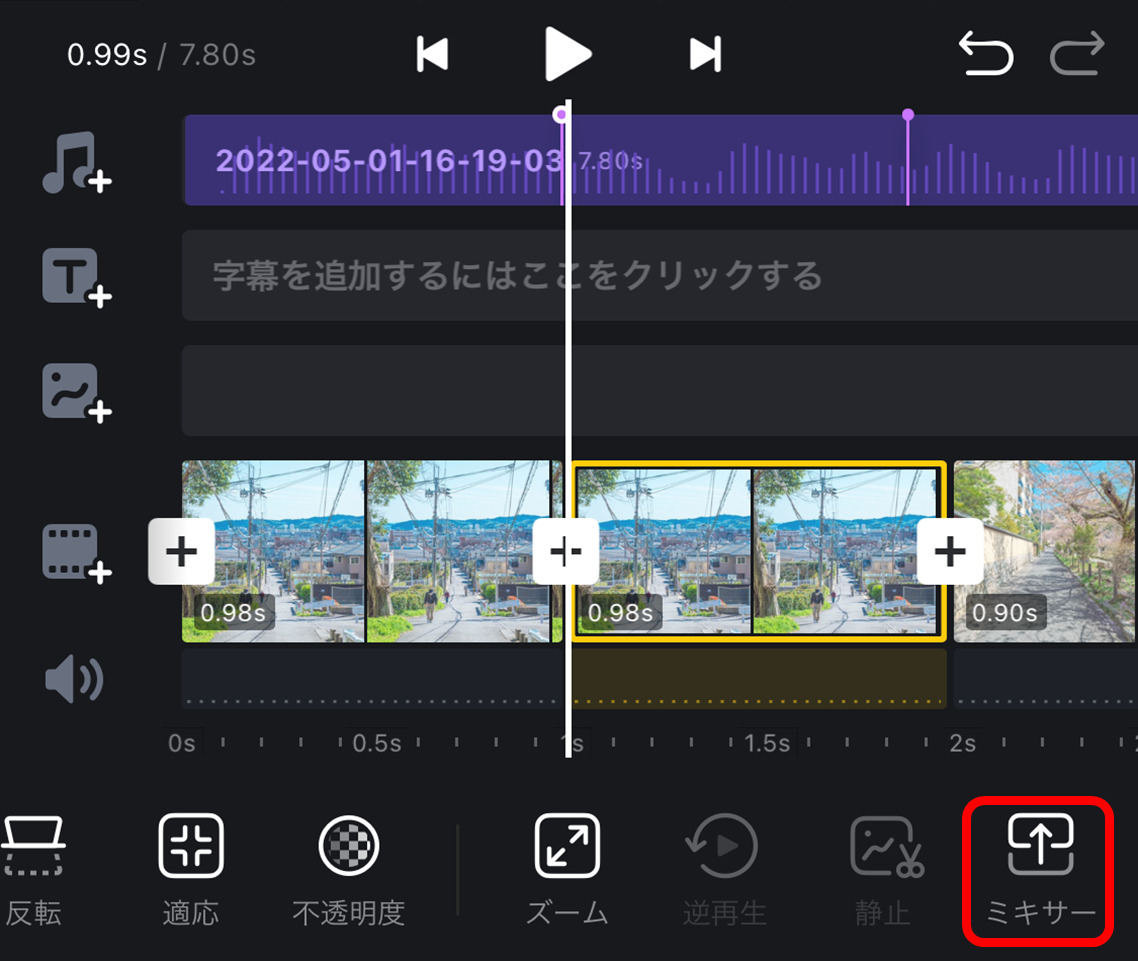Tap the highlighted clip's volume strip
1138x961 pixels.
[758, 679]
